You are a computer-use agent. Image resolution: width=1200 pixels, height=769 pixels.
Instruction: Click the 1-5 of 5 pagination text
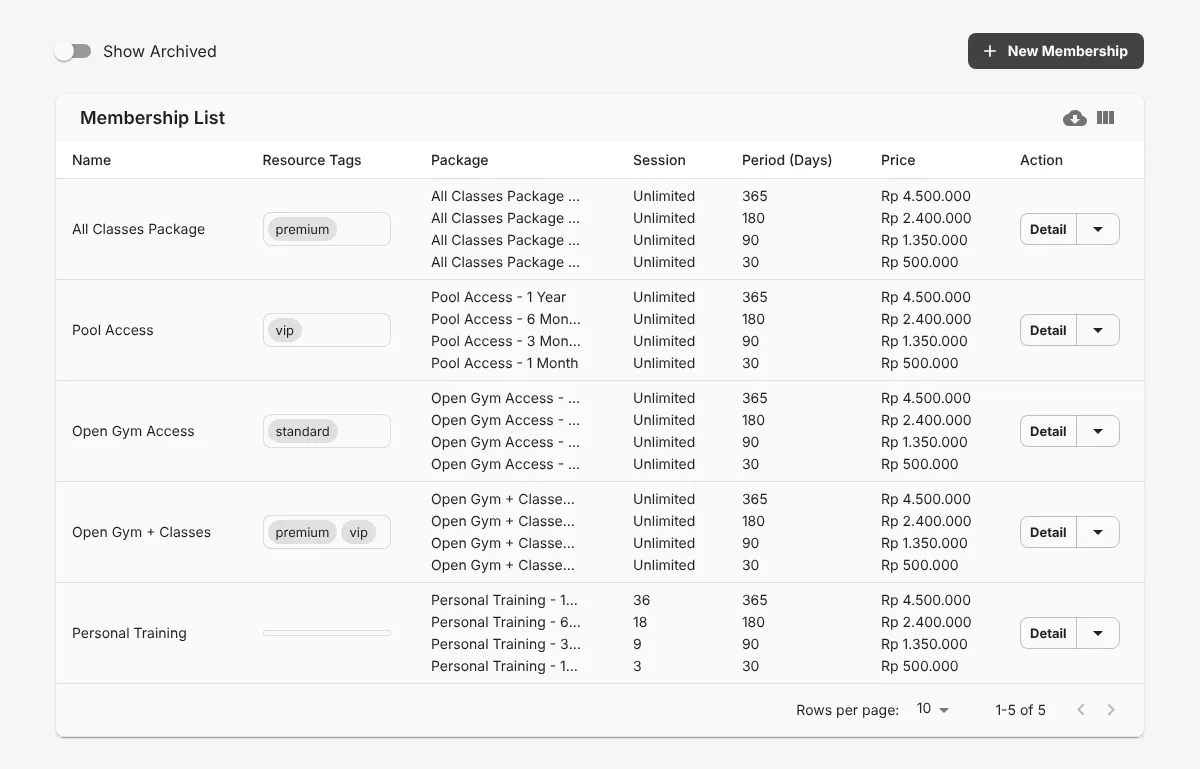point(1020,710)
